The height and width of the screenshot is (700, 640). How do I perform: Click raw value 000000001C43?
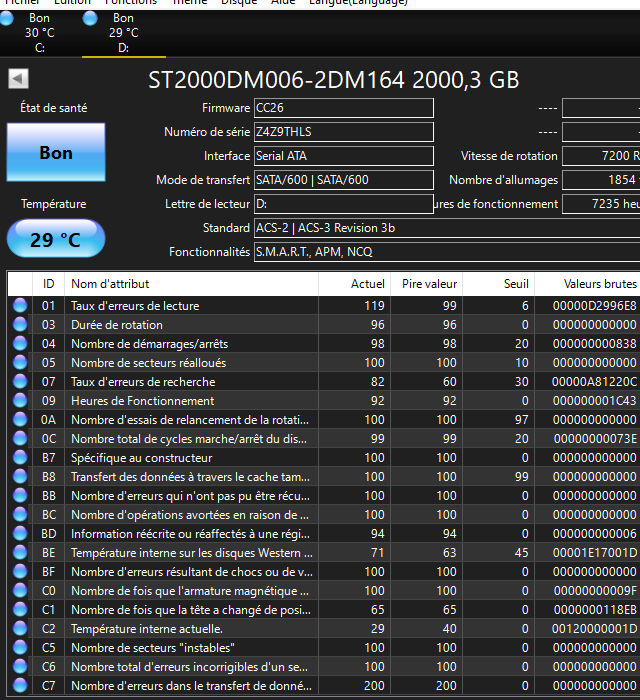tap(594, 400)
